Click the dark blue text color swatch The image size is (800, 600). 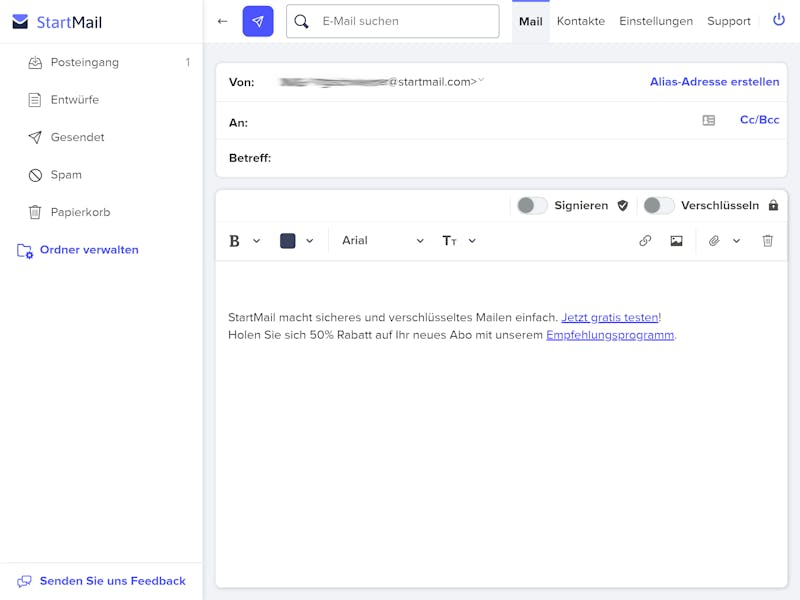pos(288,241)
